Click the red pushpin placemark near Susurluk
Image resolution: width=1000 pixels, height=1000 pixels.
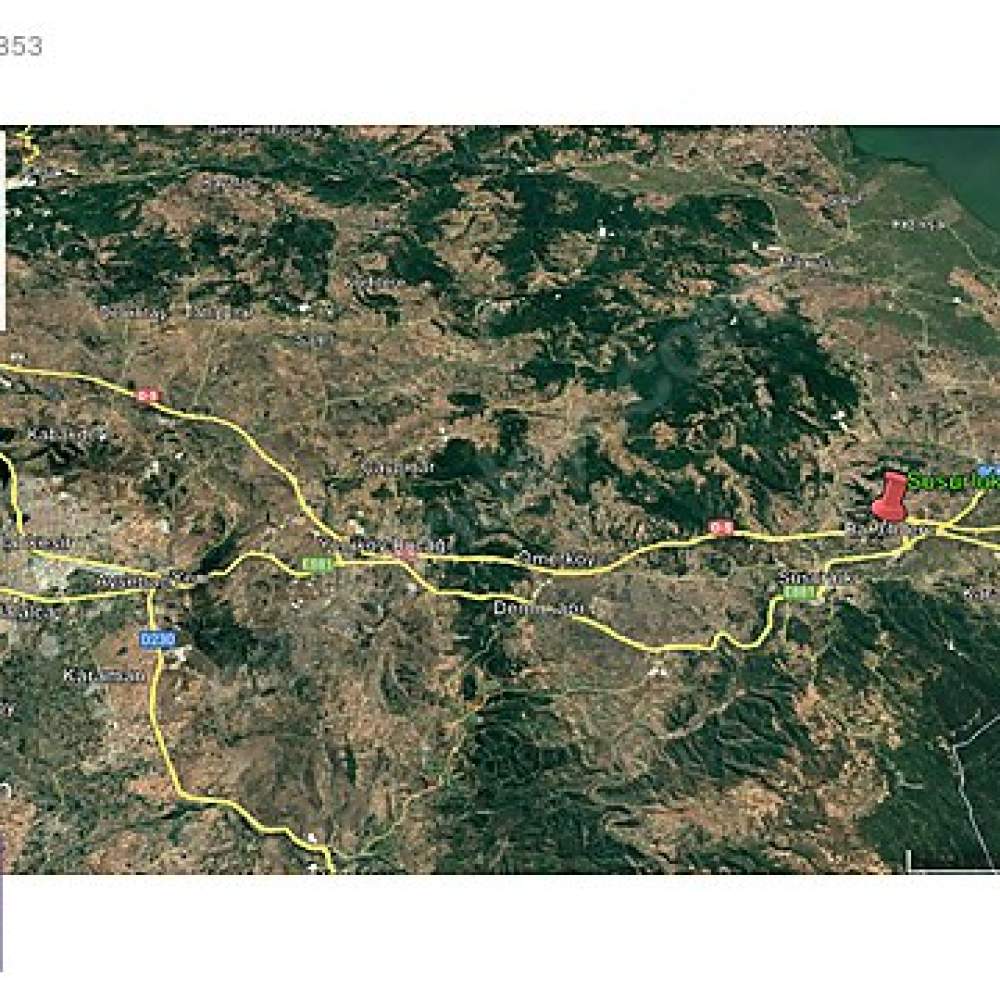pyautogui.click(x=890, y=496)
